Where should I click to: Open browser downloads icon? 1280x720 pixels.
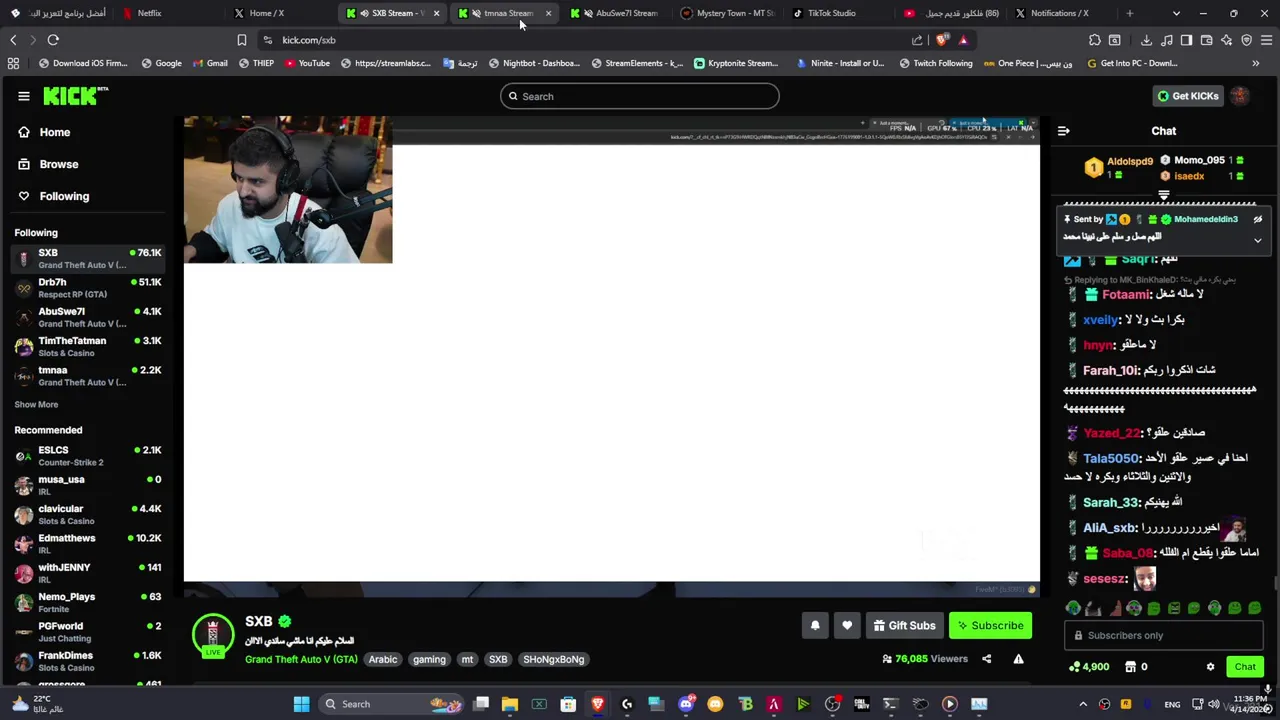point(1146,40)
